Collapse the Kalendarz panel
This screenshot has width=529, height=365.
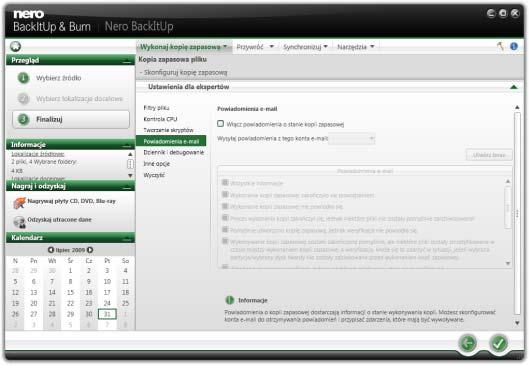click(x=127, y=238)
